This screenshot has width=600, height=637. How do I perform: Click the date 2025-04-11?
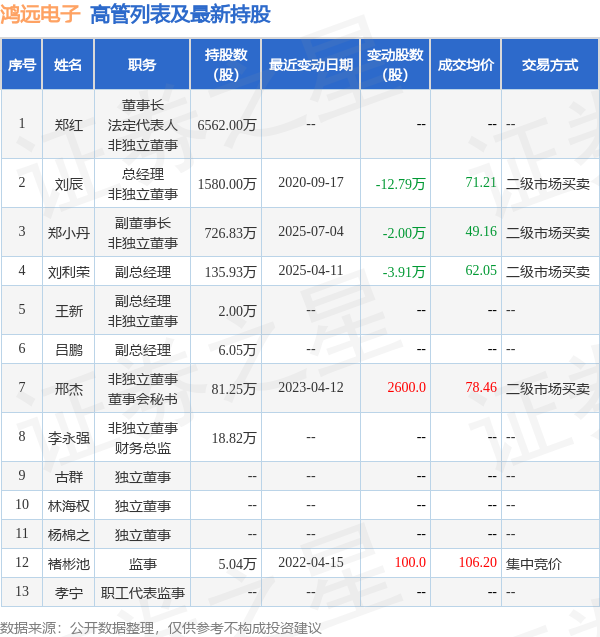311,270
